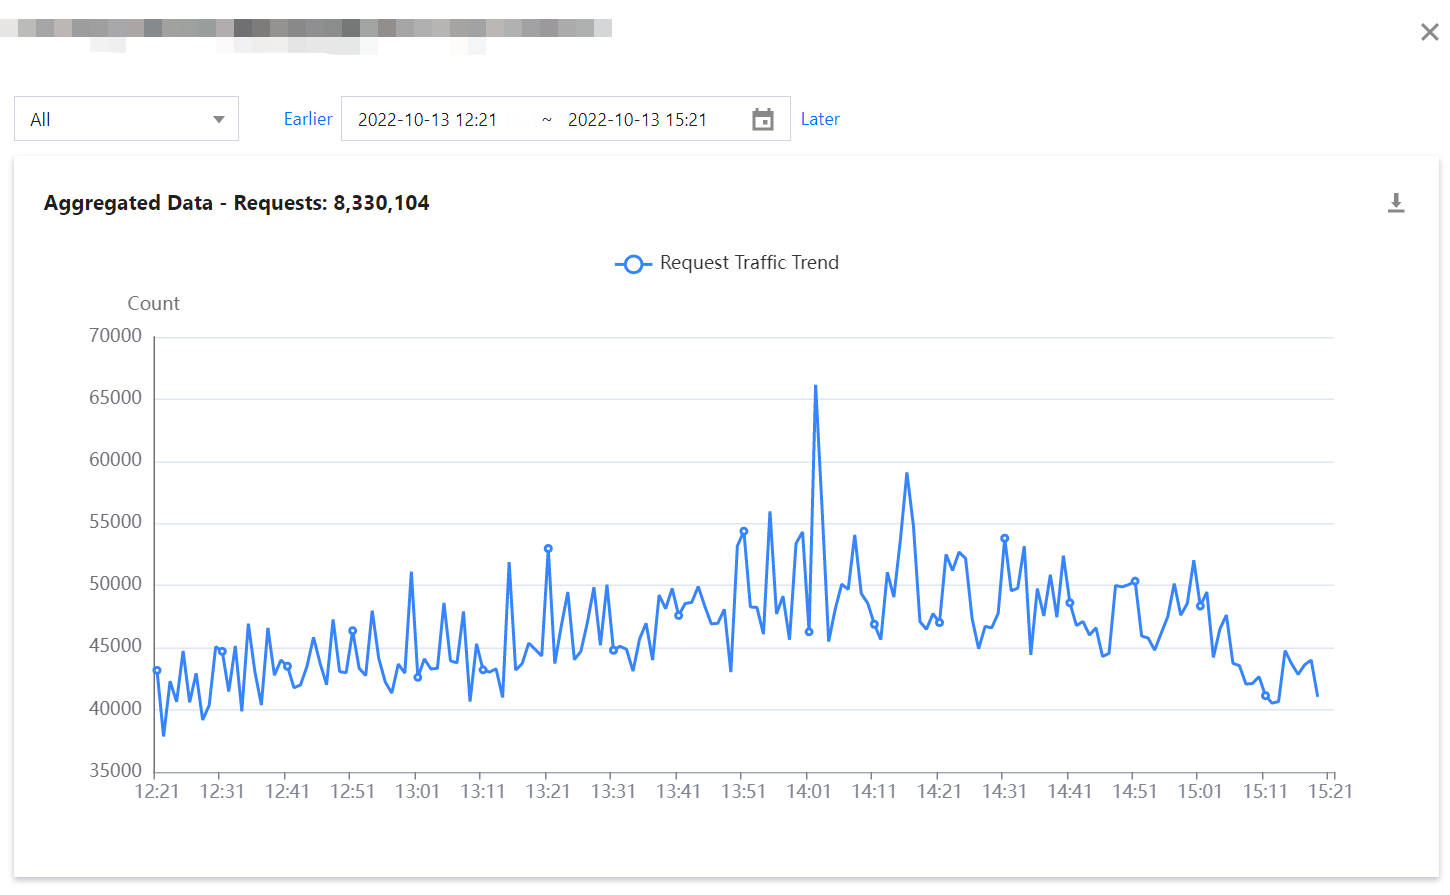Click the Later time range link
This screenshot has height=895, width=1450.
coord(820,119)
